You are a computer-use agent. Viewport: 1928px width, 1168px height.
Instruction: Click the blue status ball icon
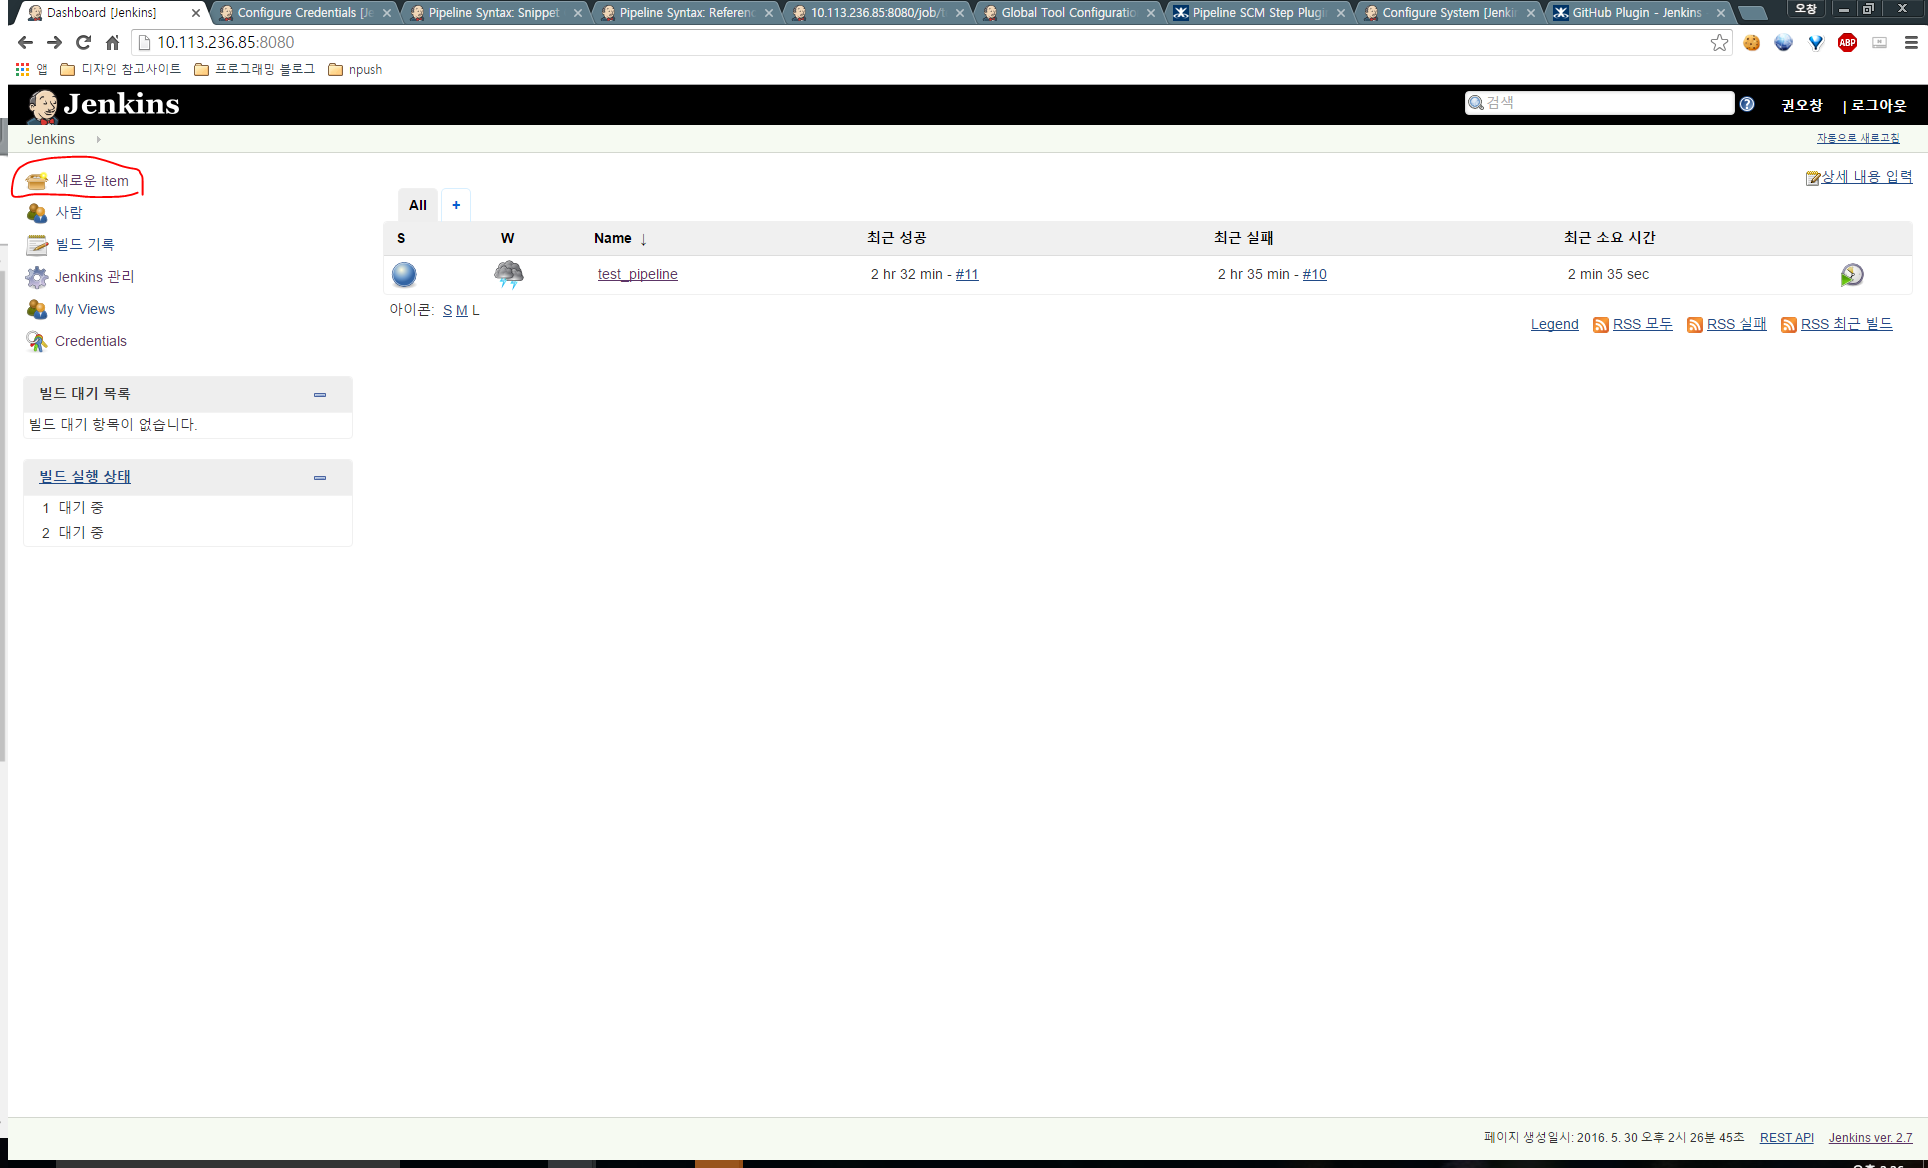404,274
